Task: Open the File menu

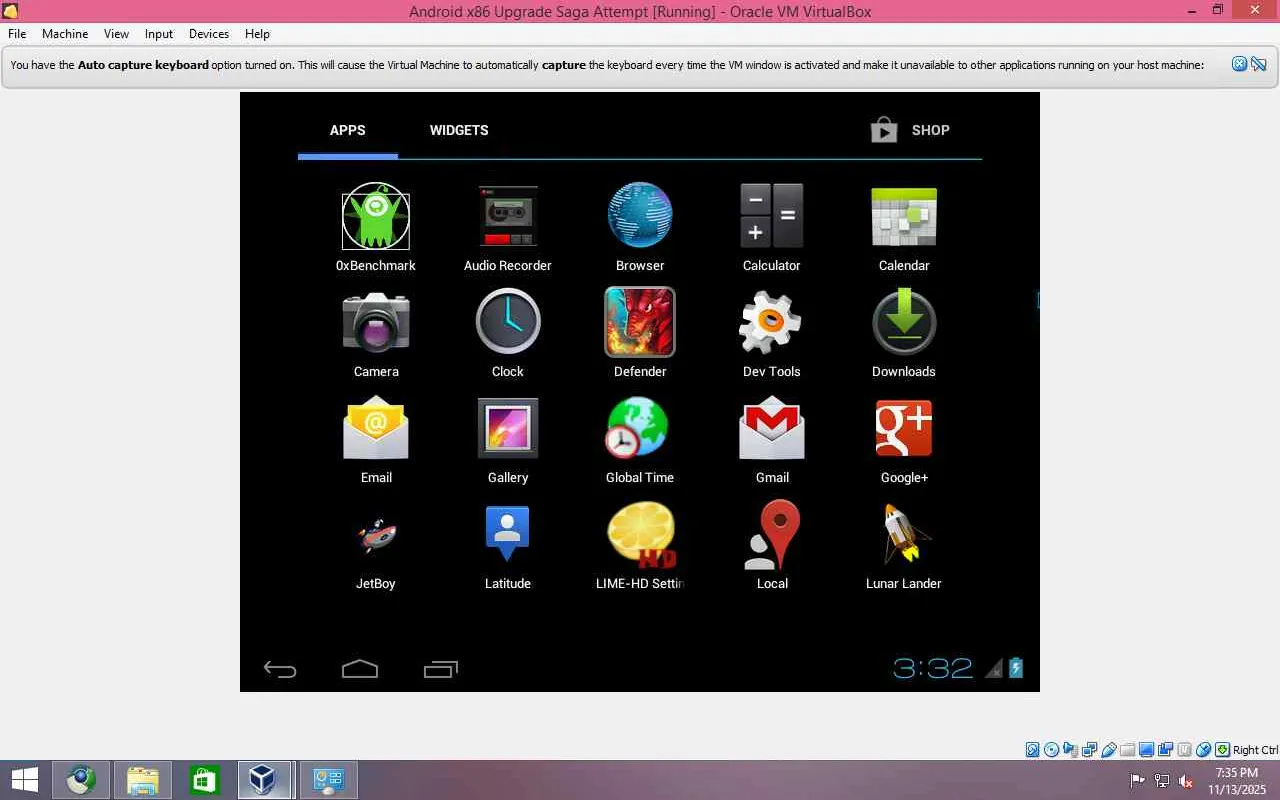Action: click(x=17, y=33)
